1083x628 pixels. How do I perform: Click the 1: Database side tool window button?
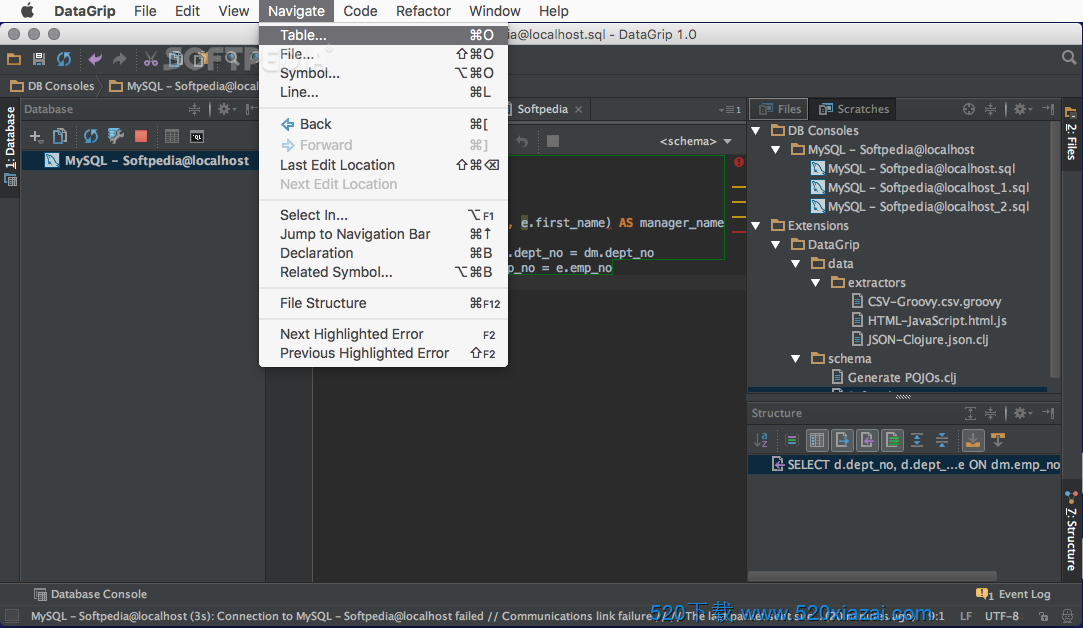pos(10,145)
